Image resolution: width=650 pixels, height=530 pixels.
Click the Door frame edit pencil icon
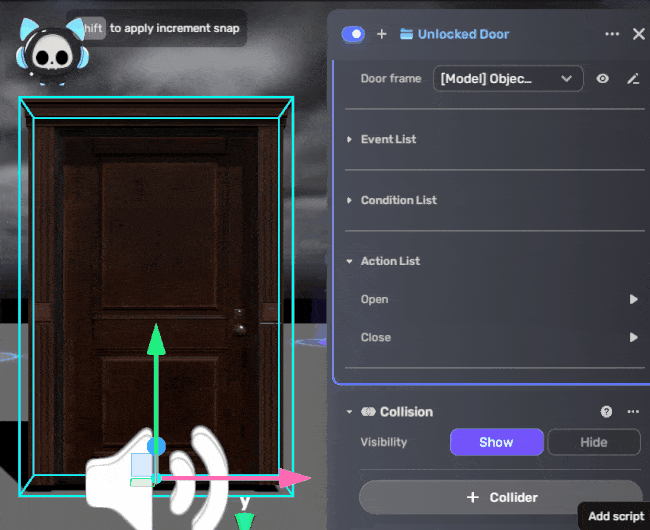(632, 78)
